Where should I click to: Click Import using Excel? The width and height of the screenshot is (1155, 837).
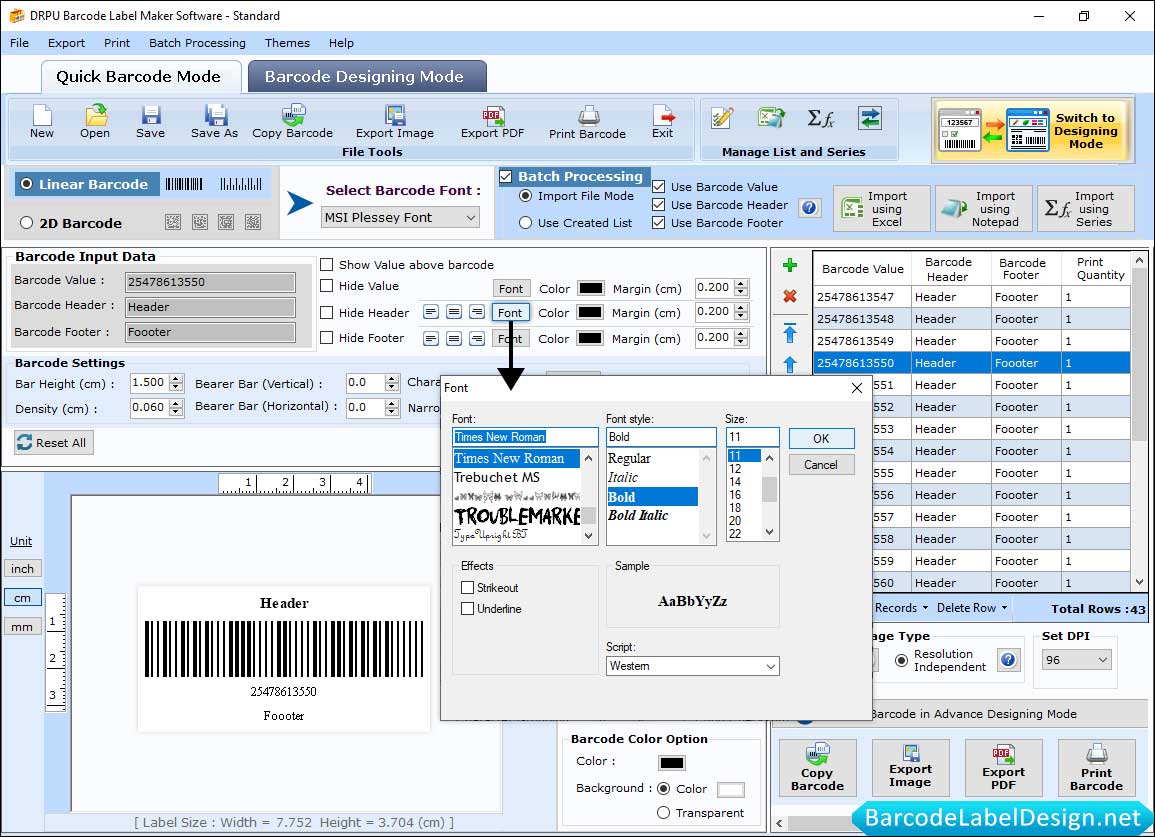point(882,209)
